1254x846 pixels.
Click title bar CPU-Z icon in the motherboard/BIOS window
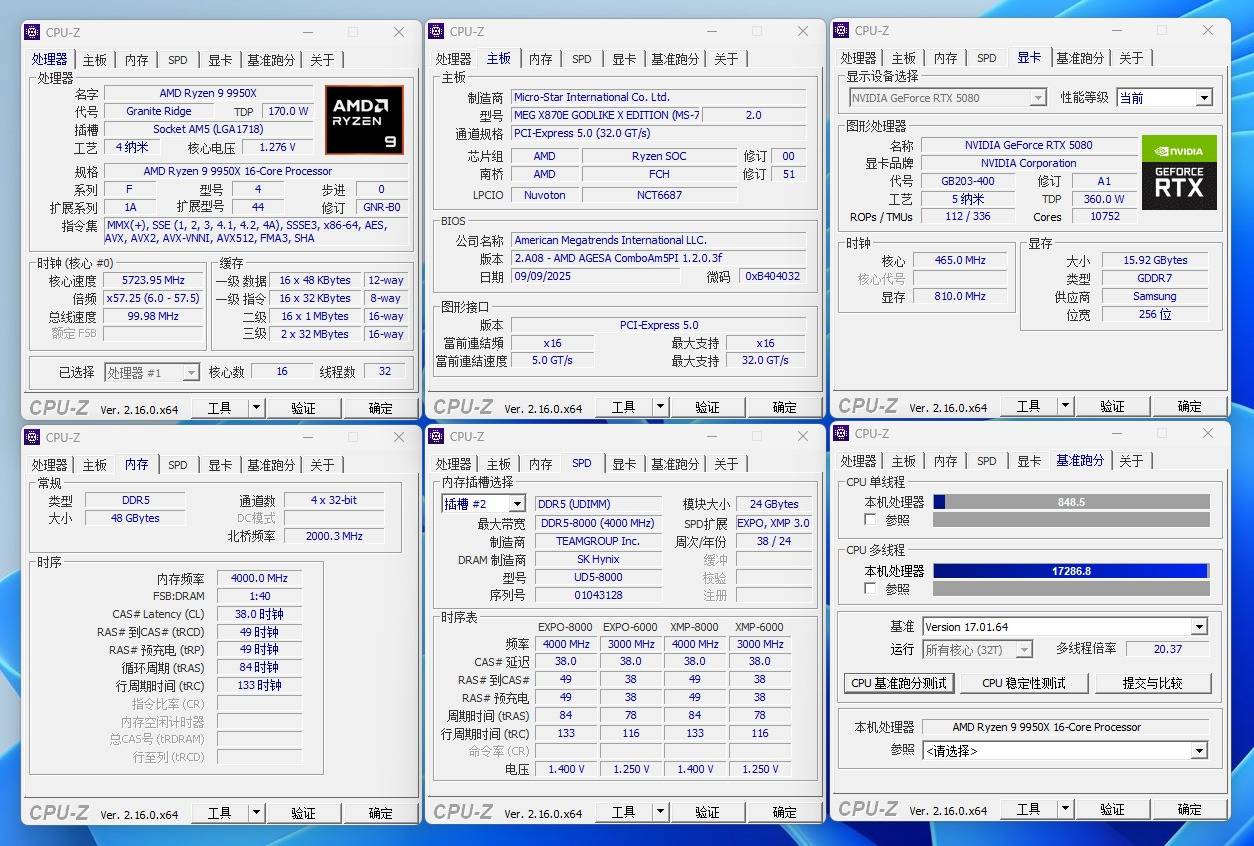point(436,32)
